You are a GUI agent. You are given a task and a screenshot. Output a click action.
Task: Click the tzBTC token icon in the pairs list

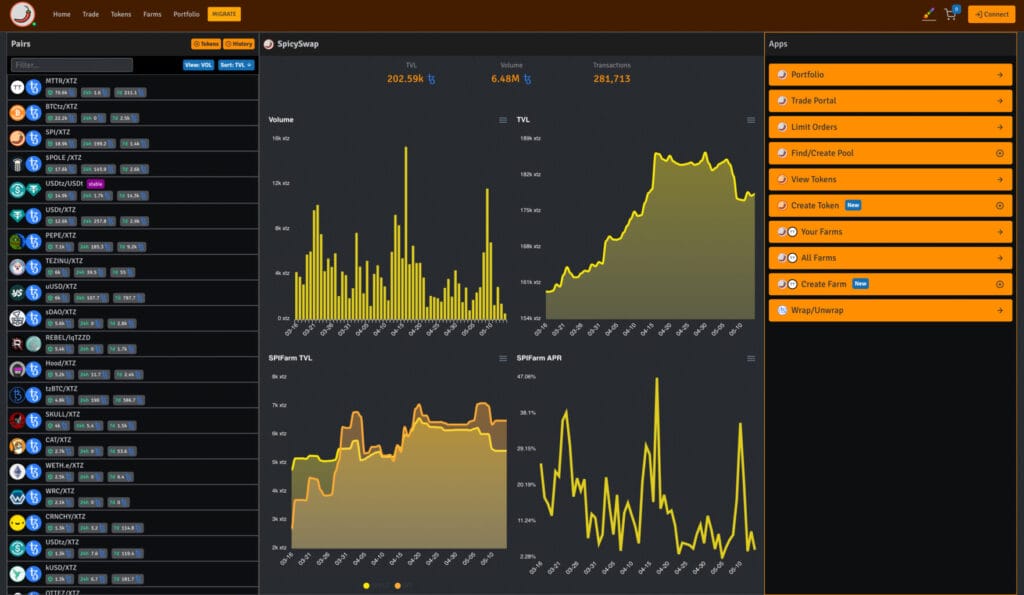tap(17, 394)
